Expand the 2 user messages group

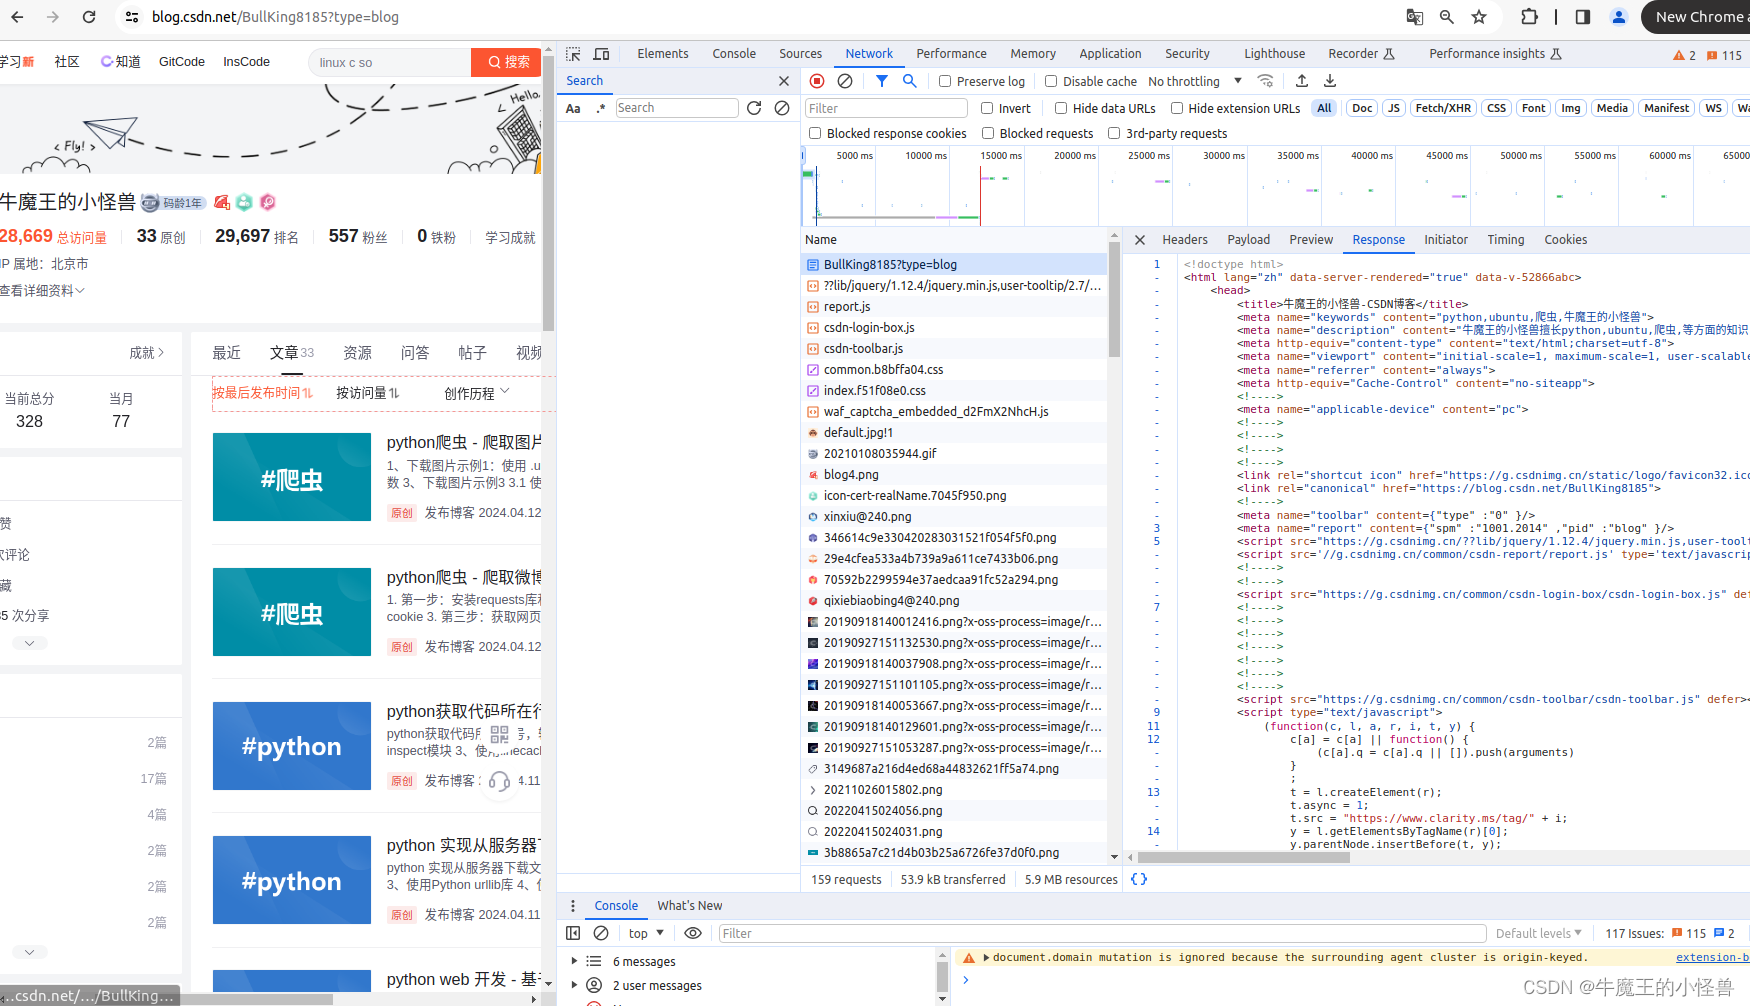[x=574, y=985]
